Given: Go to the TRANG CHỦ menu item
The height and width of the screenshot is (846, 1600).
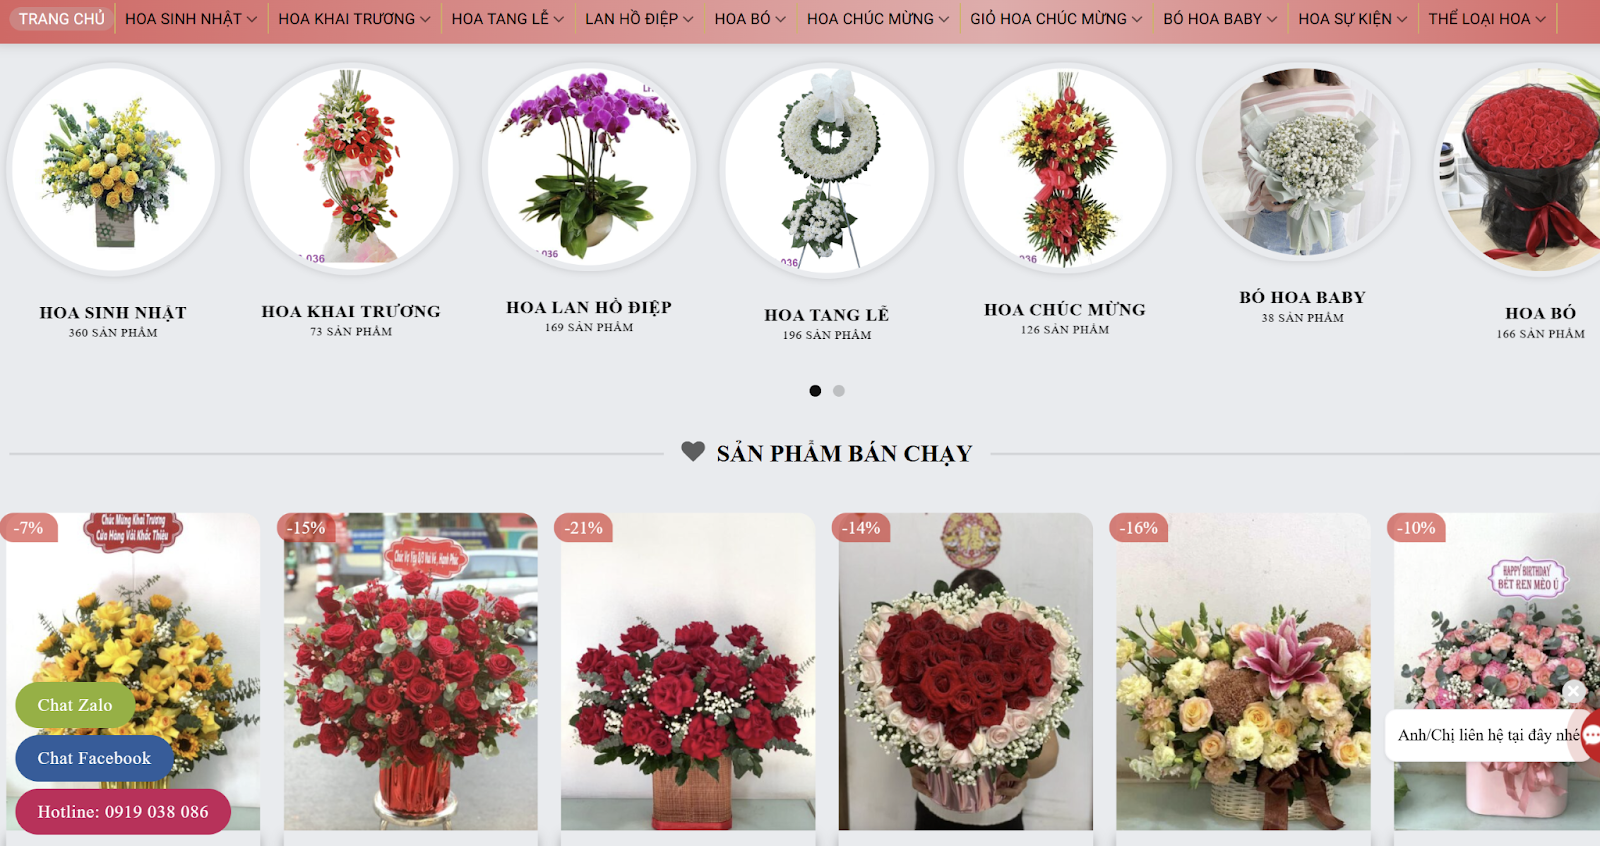Looking at the screenshot, I should tap(62, 19).
